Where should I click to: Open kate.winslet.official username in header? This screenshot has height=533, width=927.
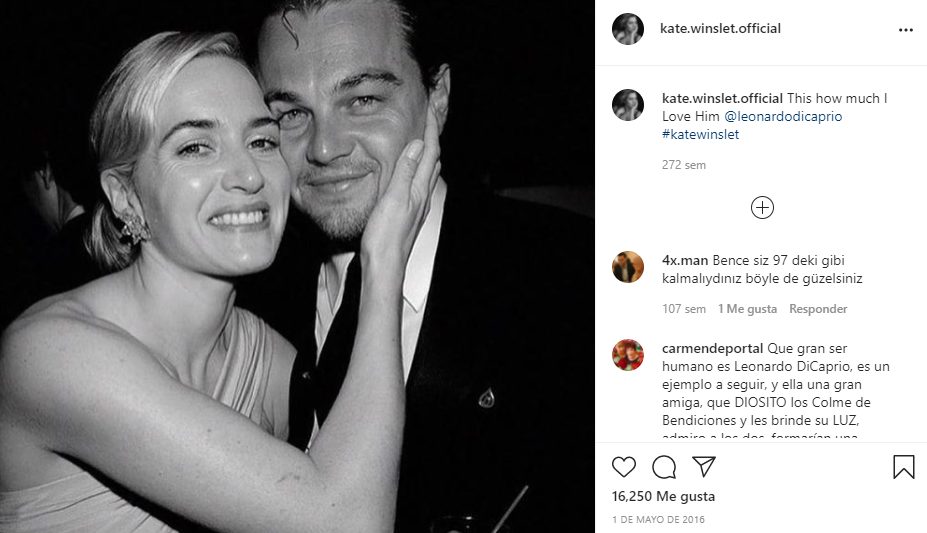720,29
